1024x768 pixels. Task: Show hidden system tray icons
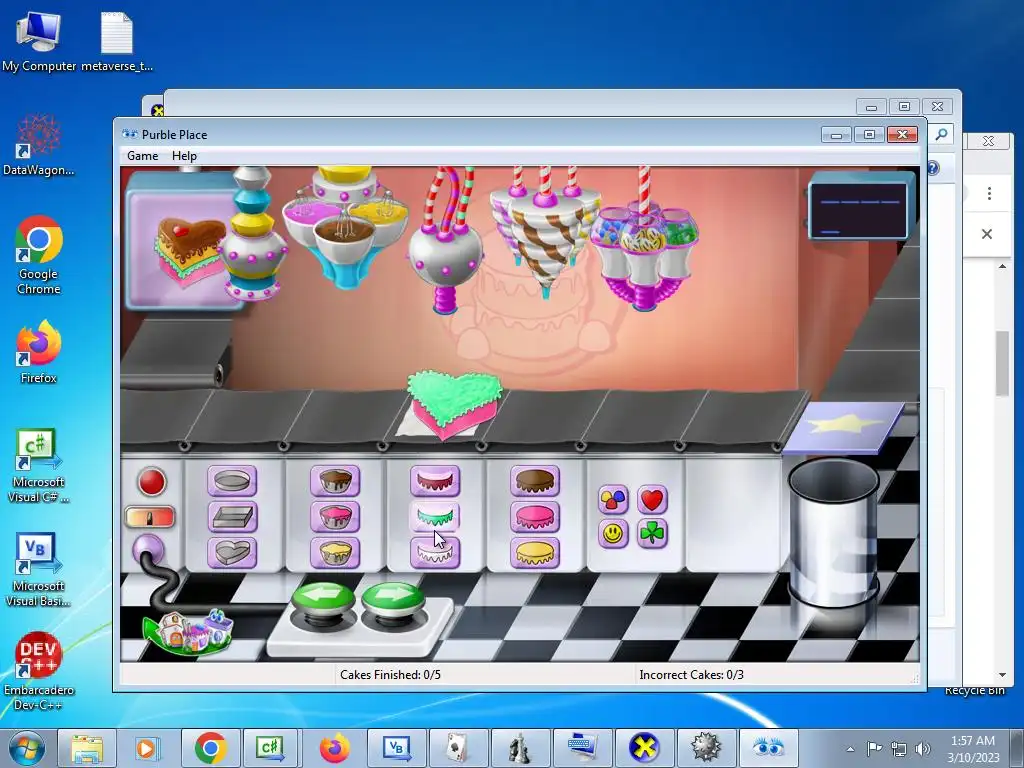[850, 749]
